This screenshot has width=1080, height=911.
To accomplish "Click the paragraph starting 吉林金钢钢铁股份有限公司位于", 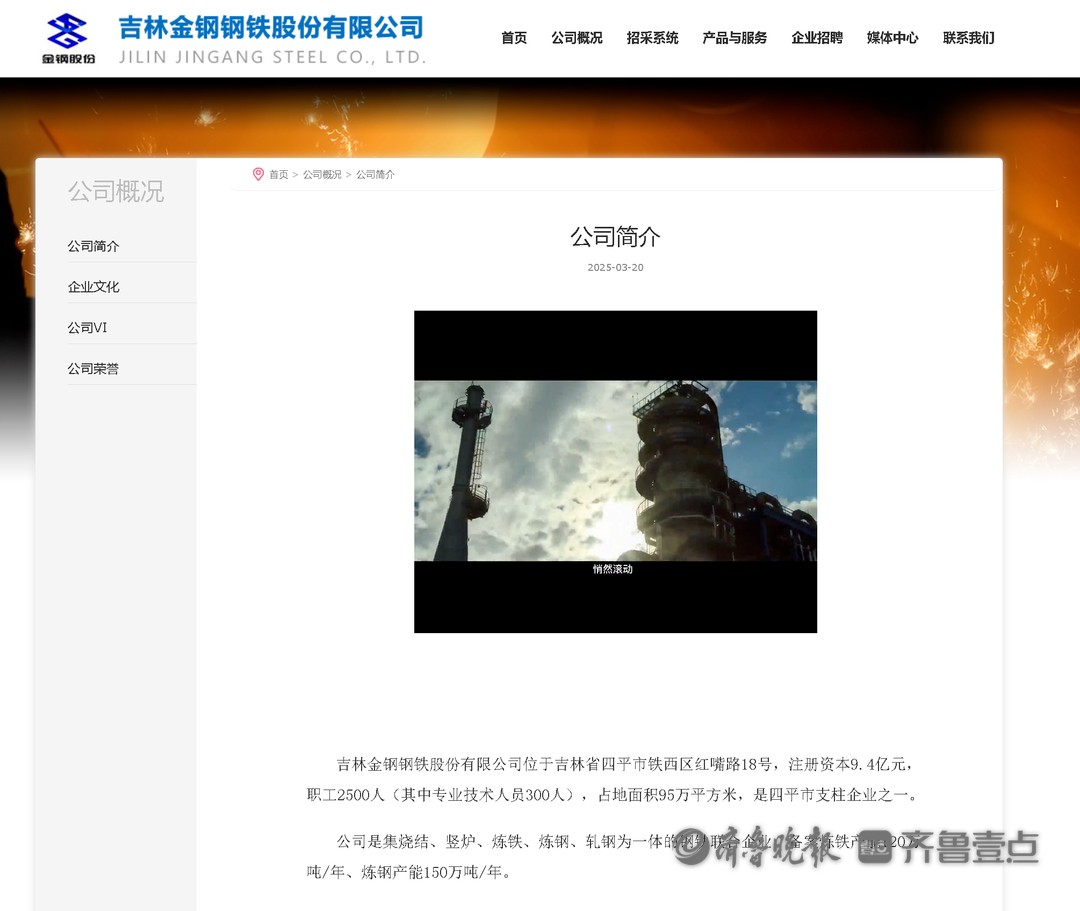I will coord(613,779).
